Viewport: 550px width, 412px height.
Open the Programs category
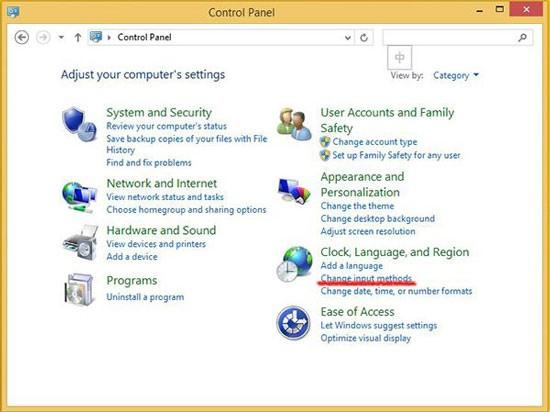pos(132,281)
